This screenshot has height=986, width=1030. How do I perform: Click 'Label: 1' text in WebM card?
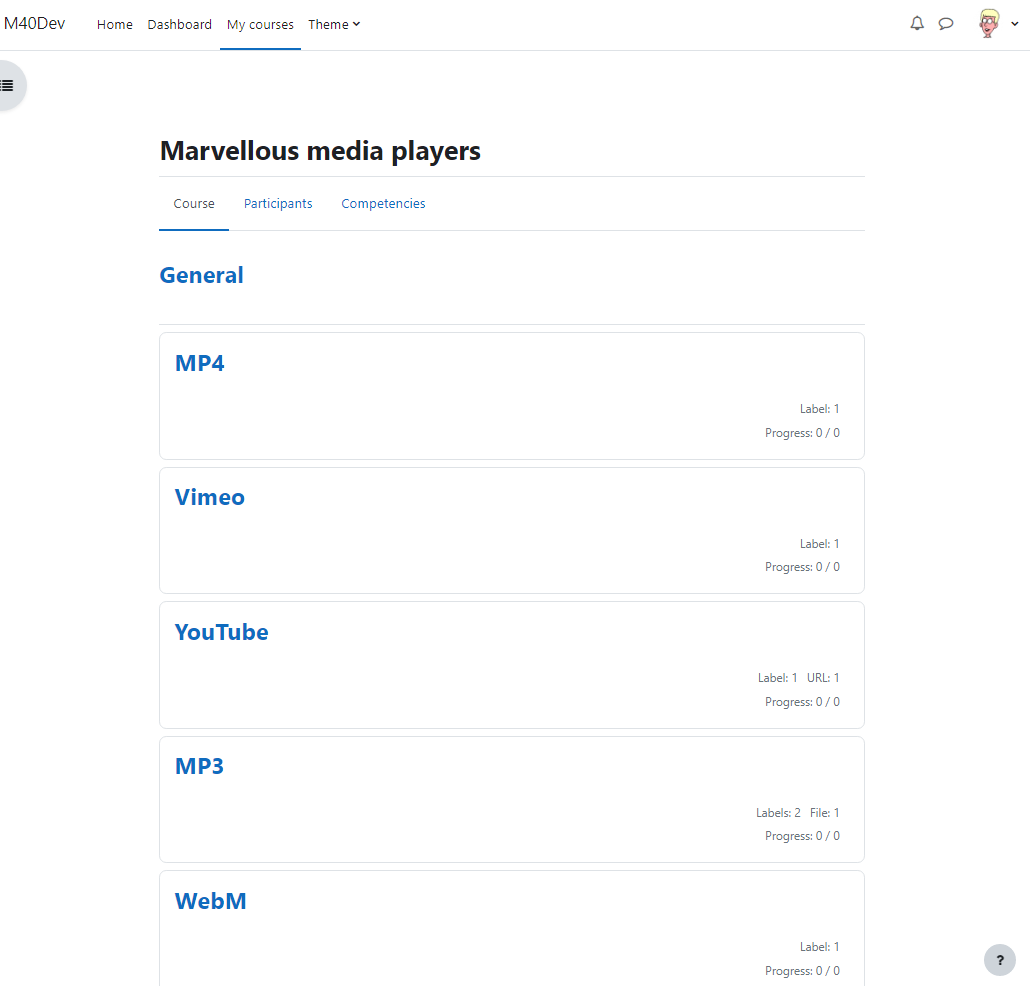pyautogui.click(x=819, y=947)
